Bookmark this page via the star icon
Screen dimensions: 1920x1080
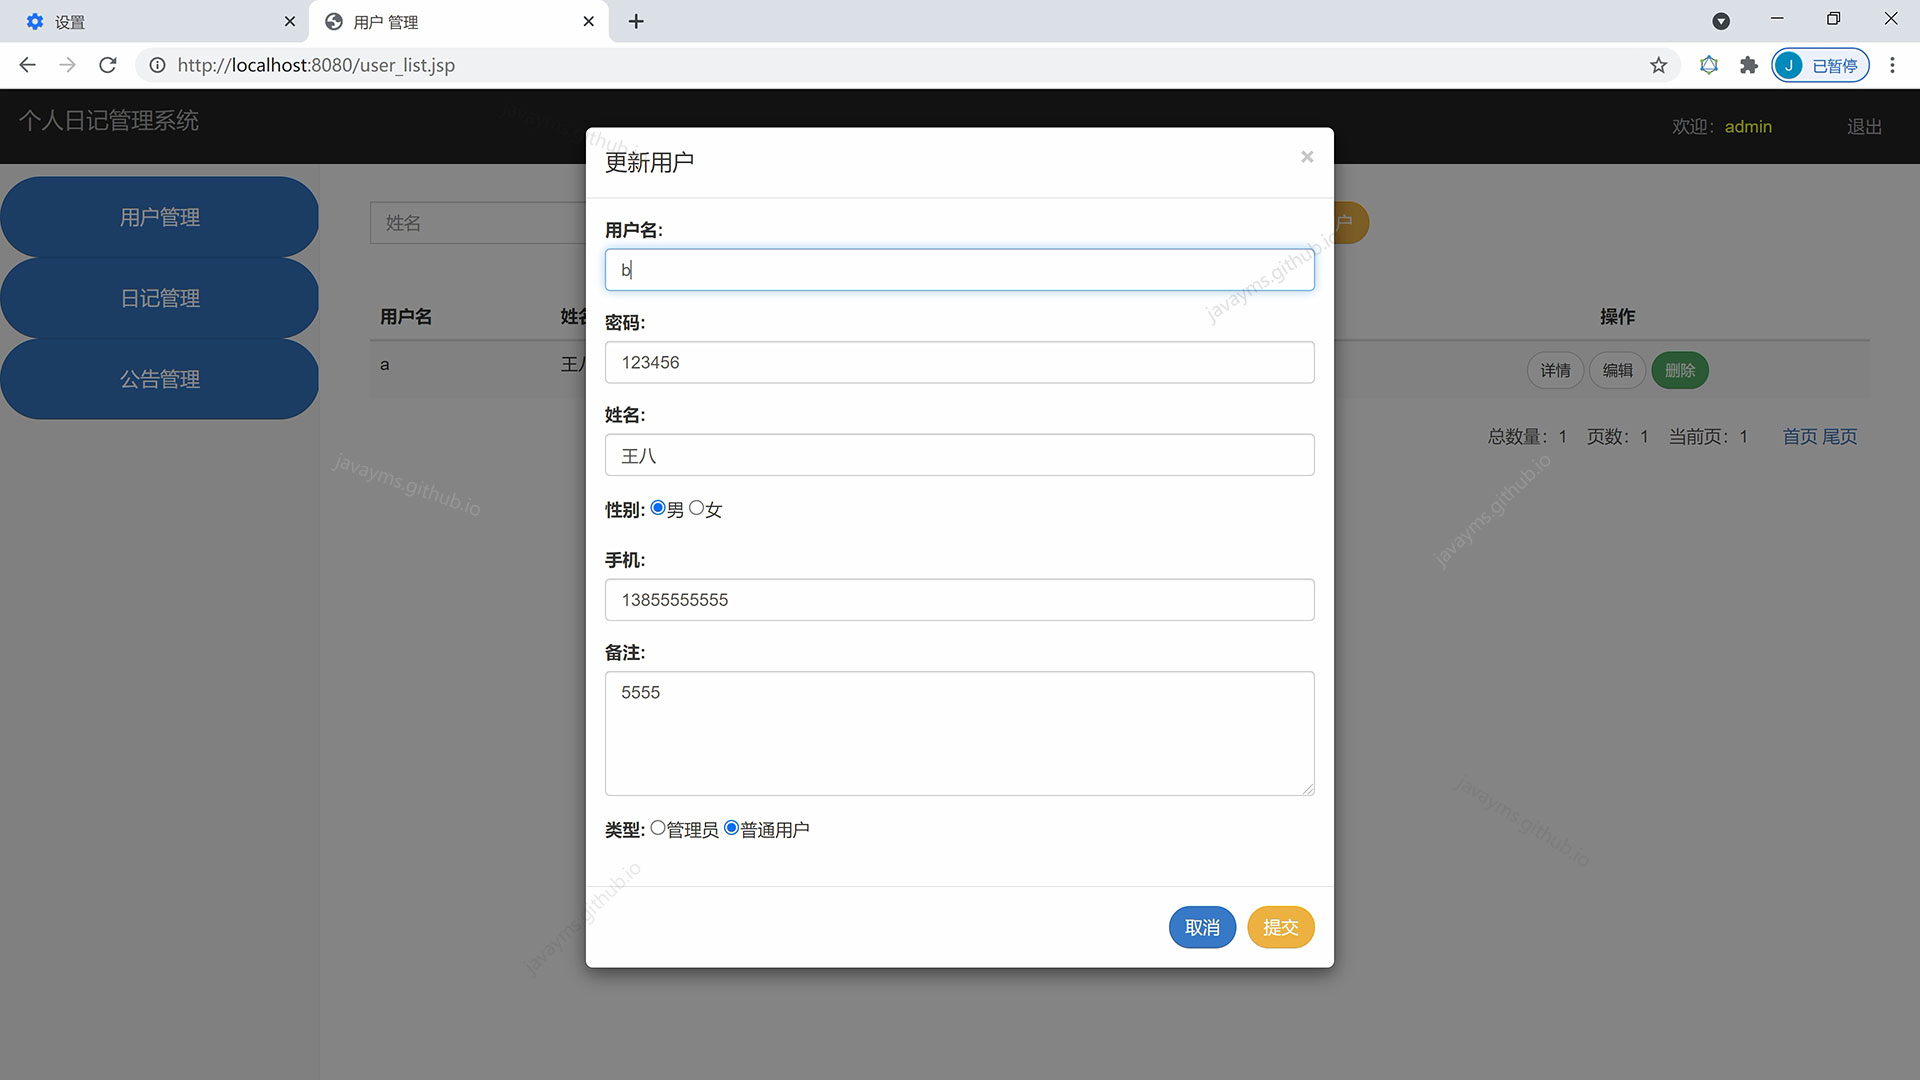1658,65
